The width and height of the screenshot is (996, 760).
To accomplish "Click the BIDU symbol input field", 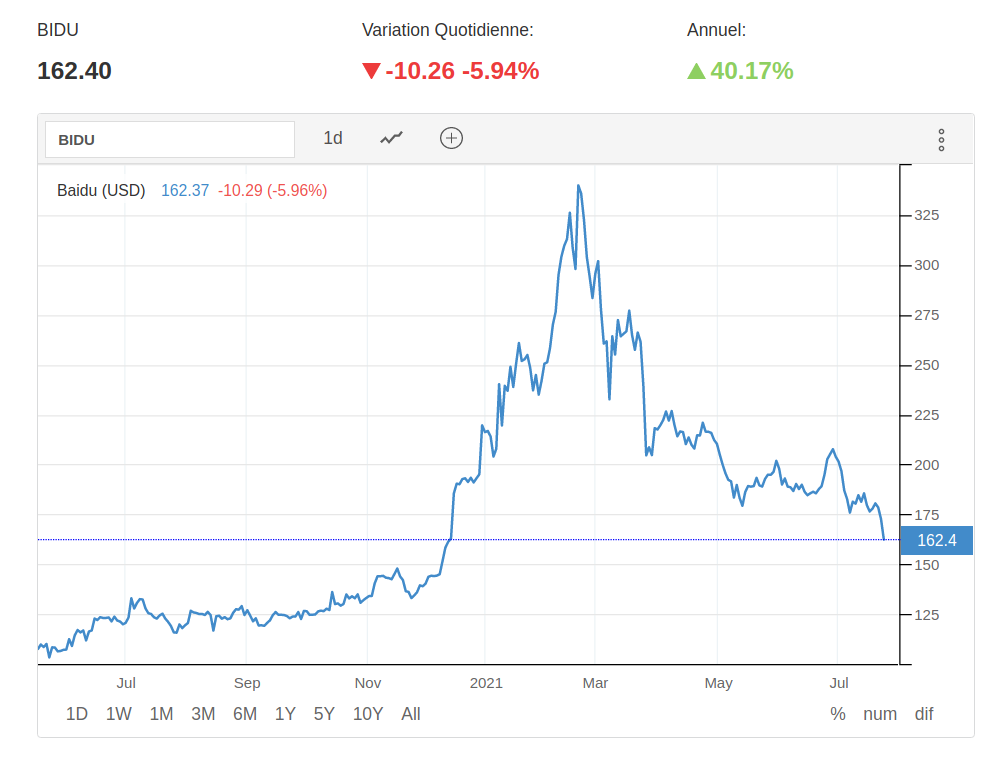I will pyautogui.click(x=170, y=139).
